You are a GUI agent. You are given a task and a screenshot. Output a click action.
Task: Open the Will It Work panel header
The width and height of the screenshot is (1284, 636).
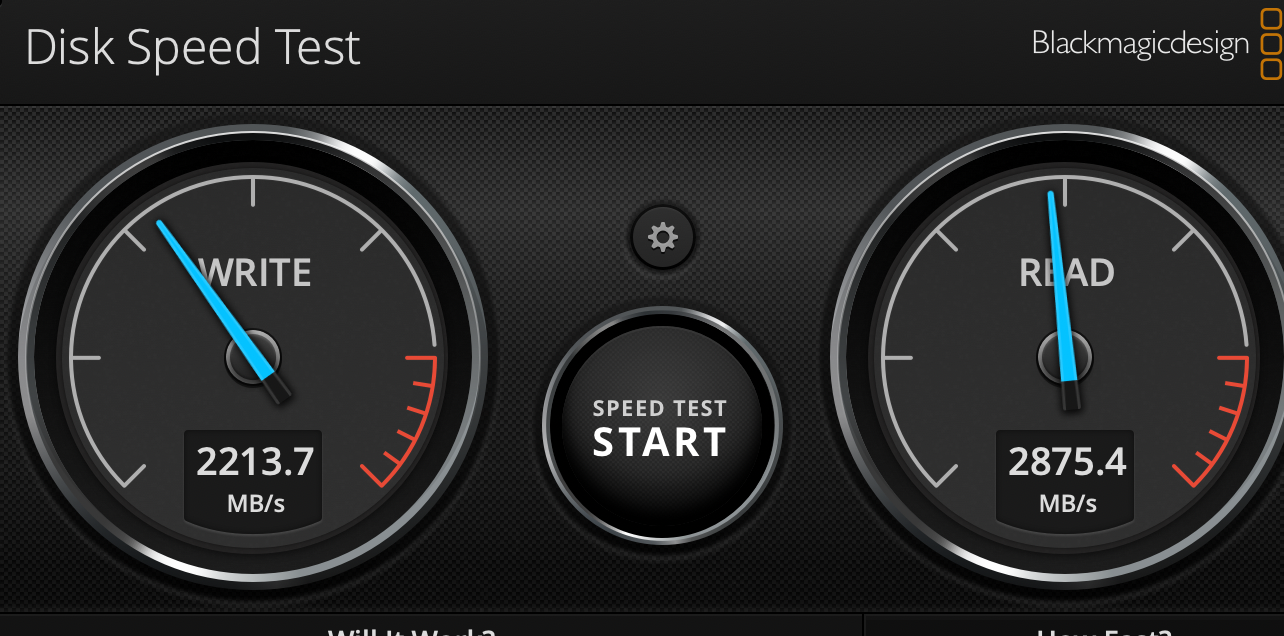411,632
